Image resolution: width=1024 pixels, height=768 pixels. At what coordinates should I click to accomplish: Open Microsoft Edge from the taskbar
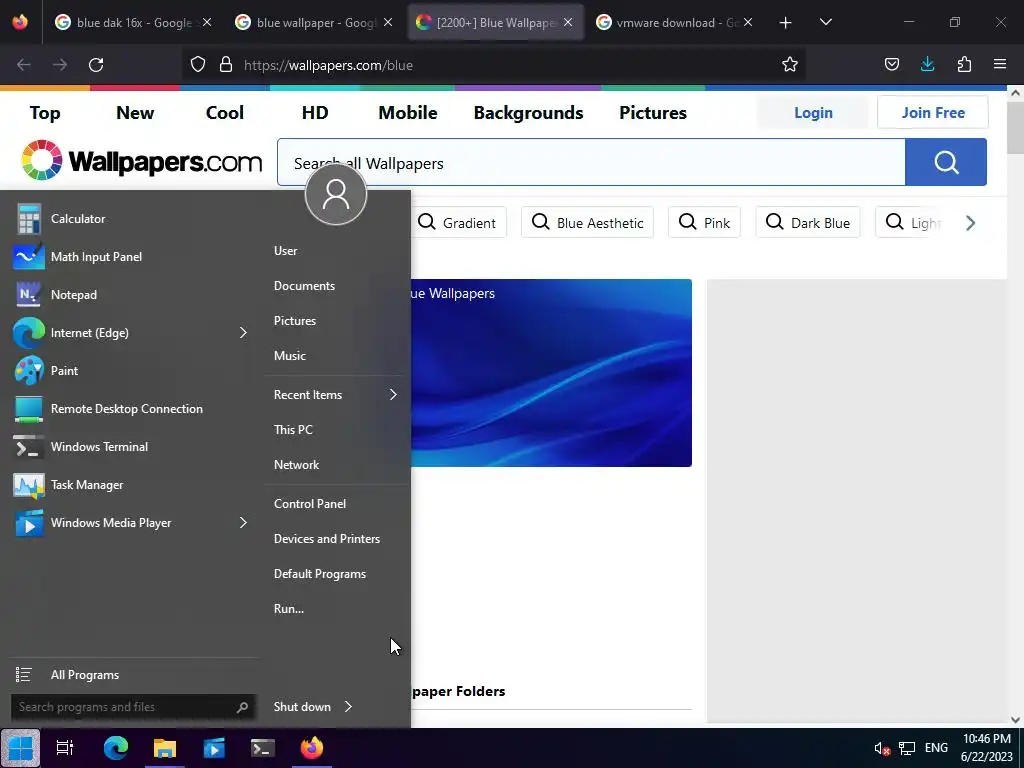point(116,748)
